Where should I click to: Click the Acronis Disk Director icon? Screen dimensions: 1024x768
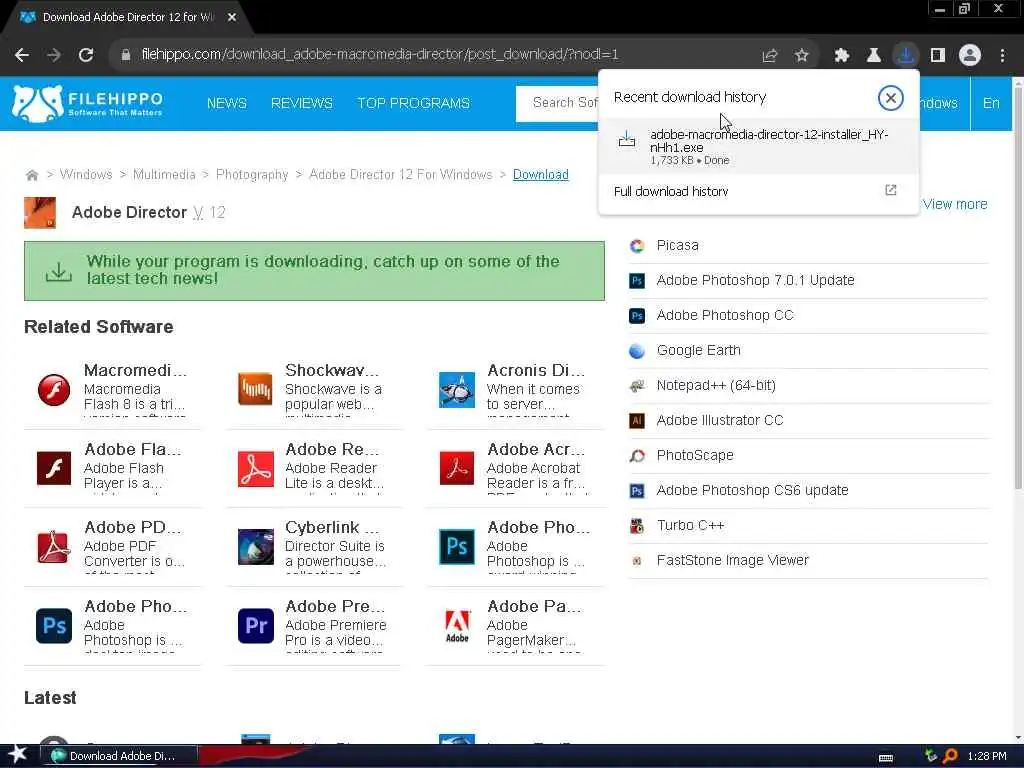[x=456, y=389]
